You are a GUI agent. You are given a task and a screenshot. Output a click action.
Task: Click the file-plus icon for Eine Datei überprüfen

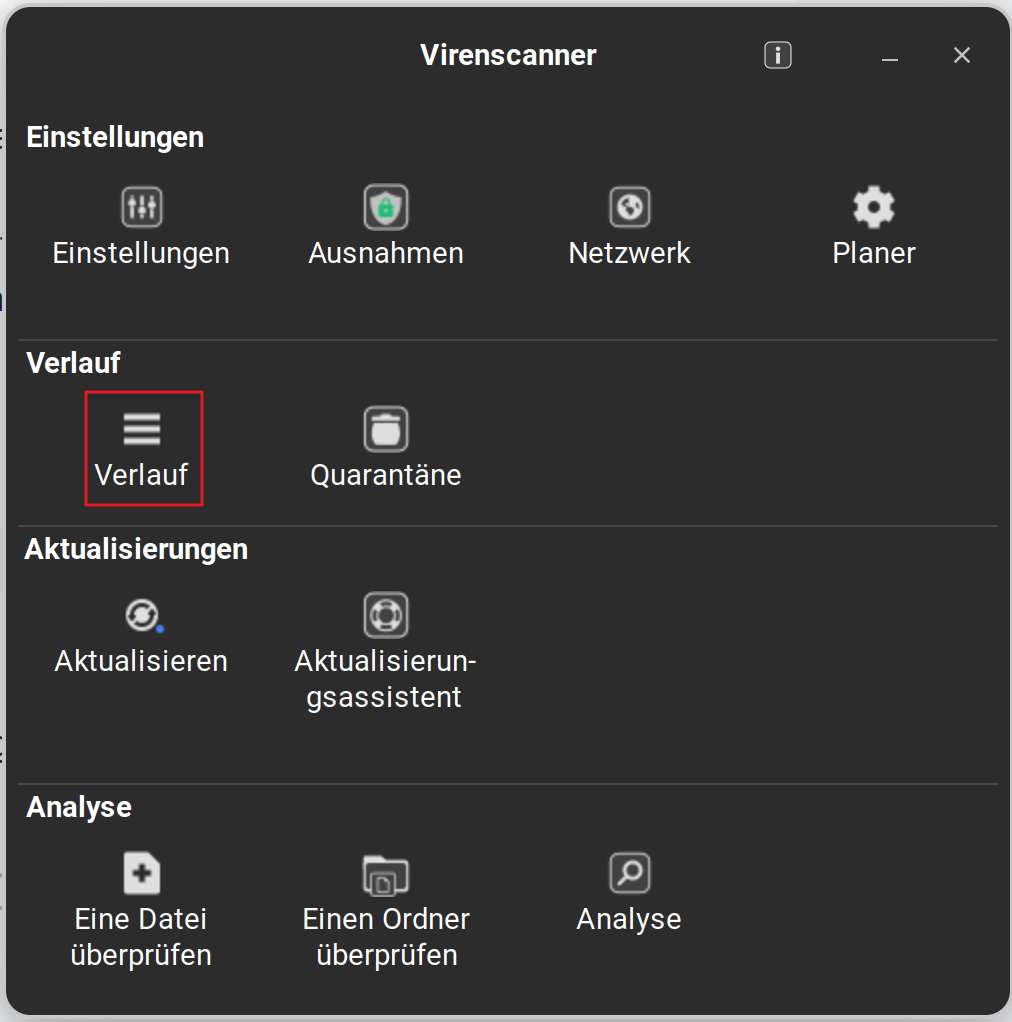(141, 873)
